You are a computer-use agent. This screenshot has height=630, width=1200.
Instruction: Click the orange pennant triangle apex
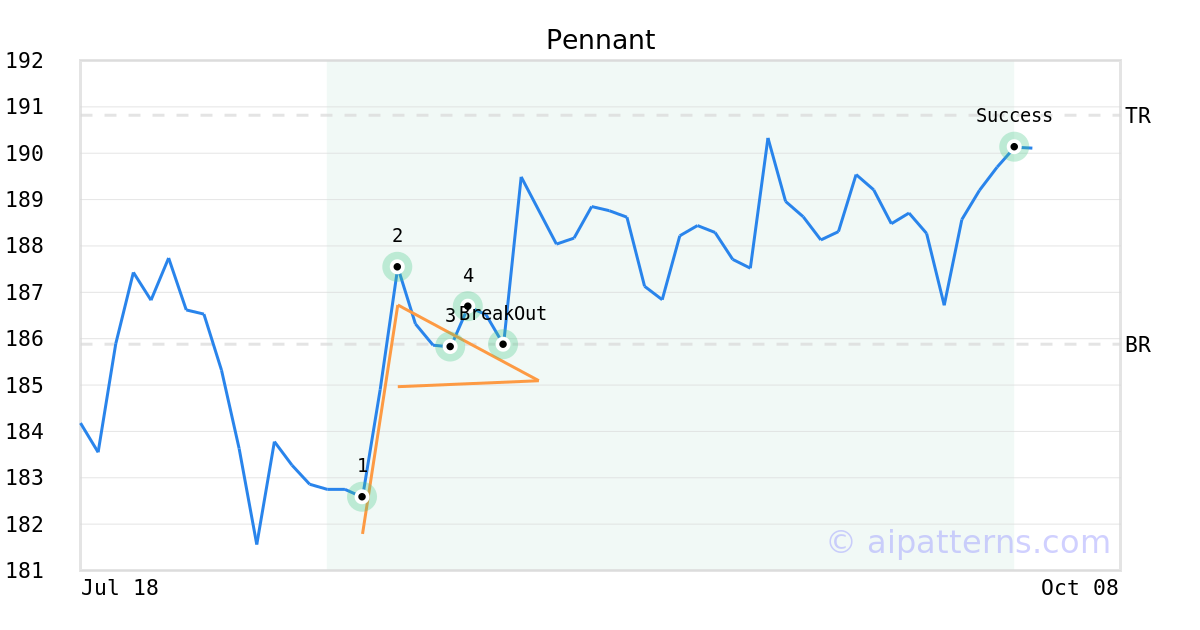[x=538, y=380]
